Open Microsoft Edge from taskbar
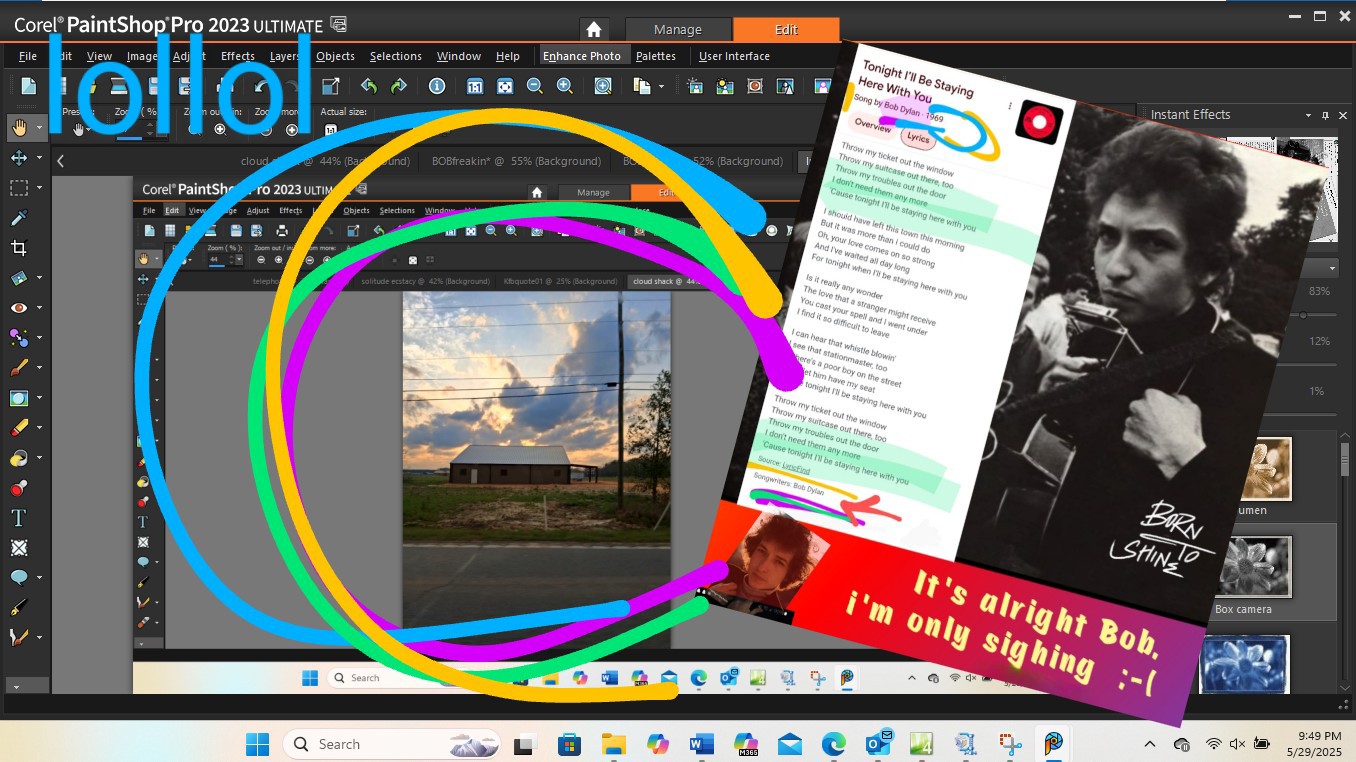 point(834,744)
